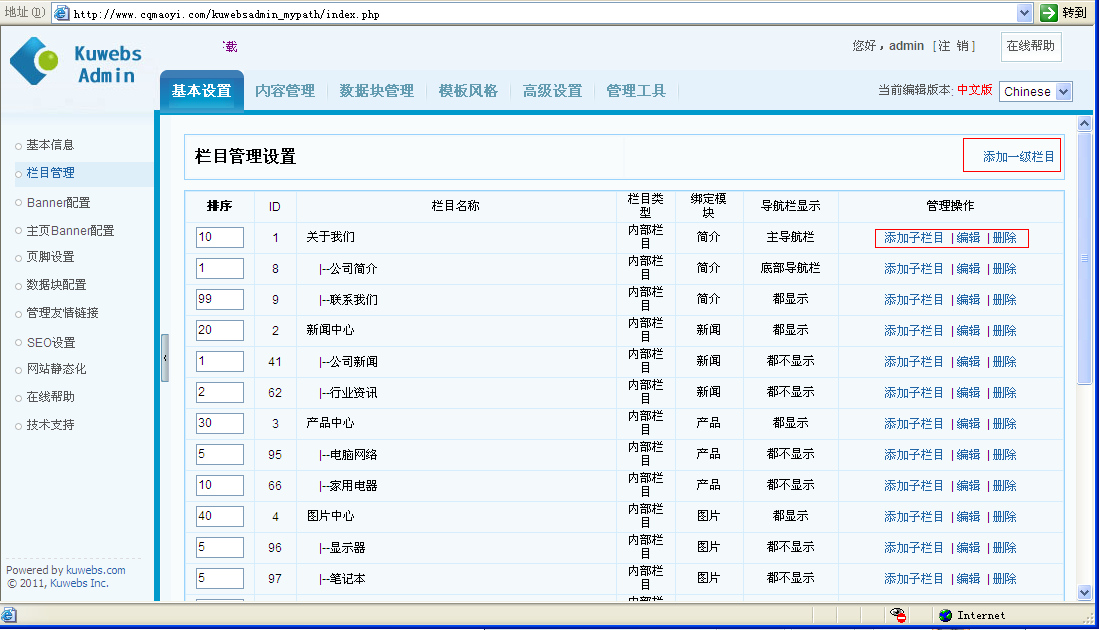Viewport: 1099px width, 630px height.
Task: Click the Kuwebs Admin logo
Action: coord(76,62)
